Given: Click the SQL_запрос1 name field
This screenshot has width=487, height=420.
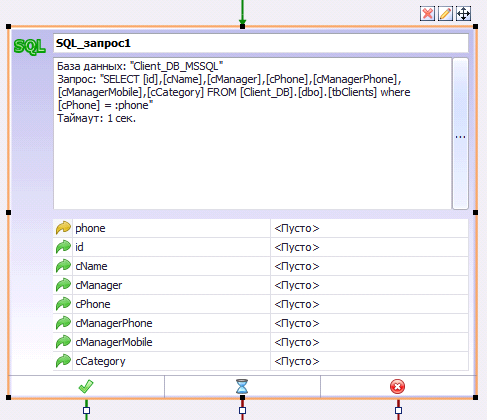Looking at the screenshot, I should point(261,43).
